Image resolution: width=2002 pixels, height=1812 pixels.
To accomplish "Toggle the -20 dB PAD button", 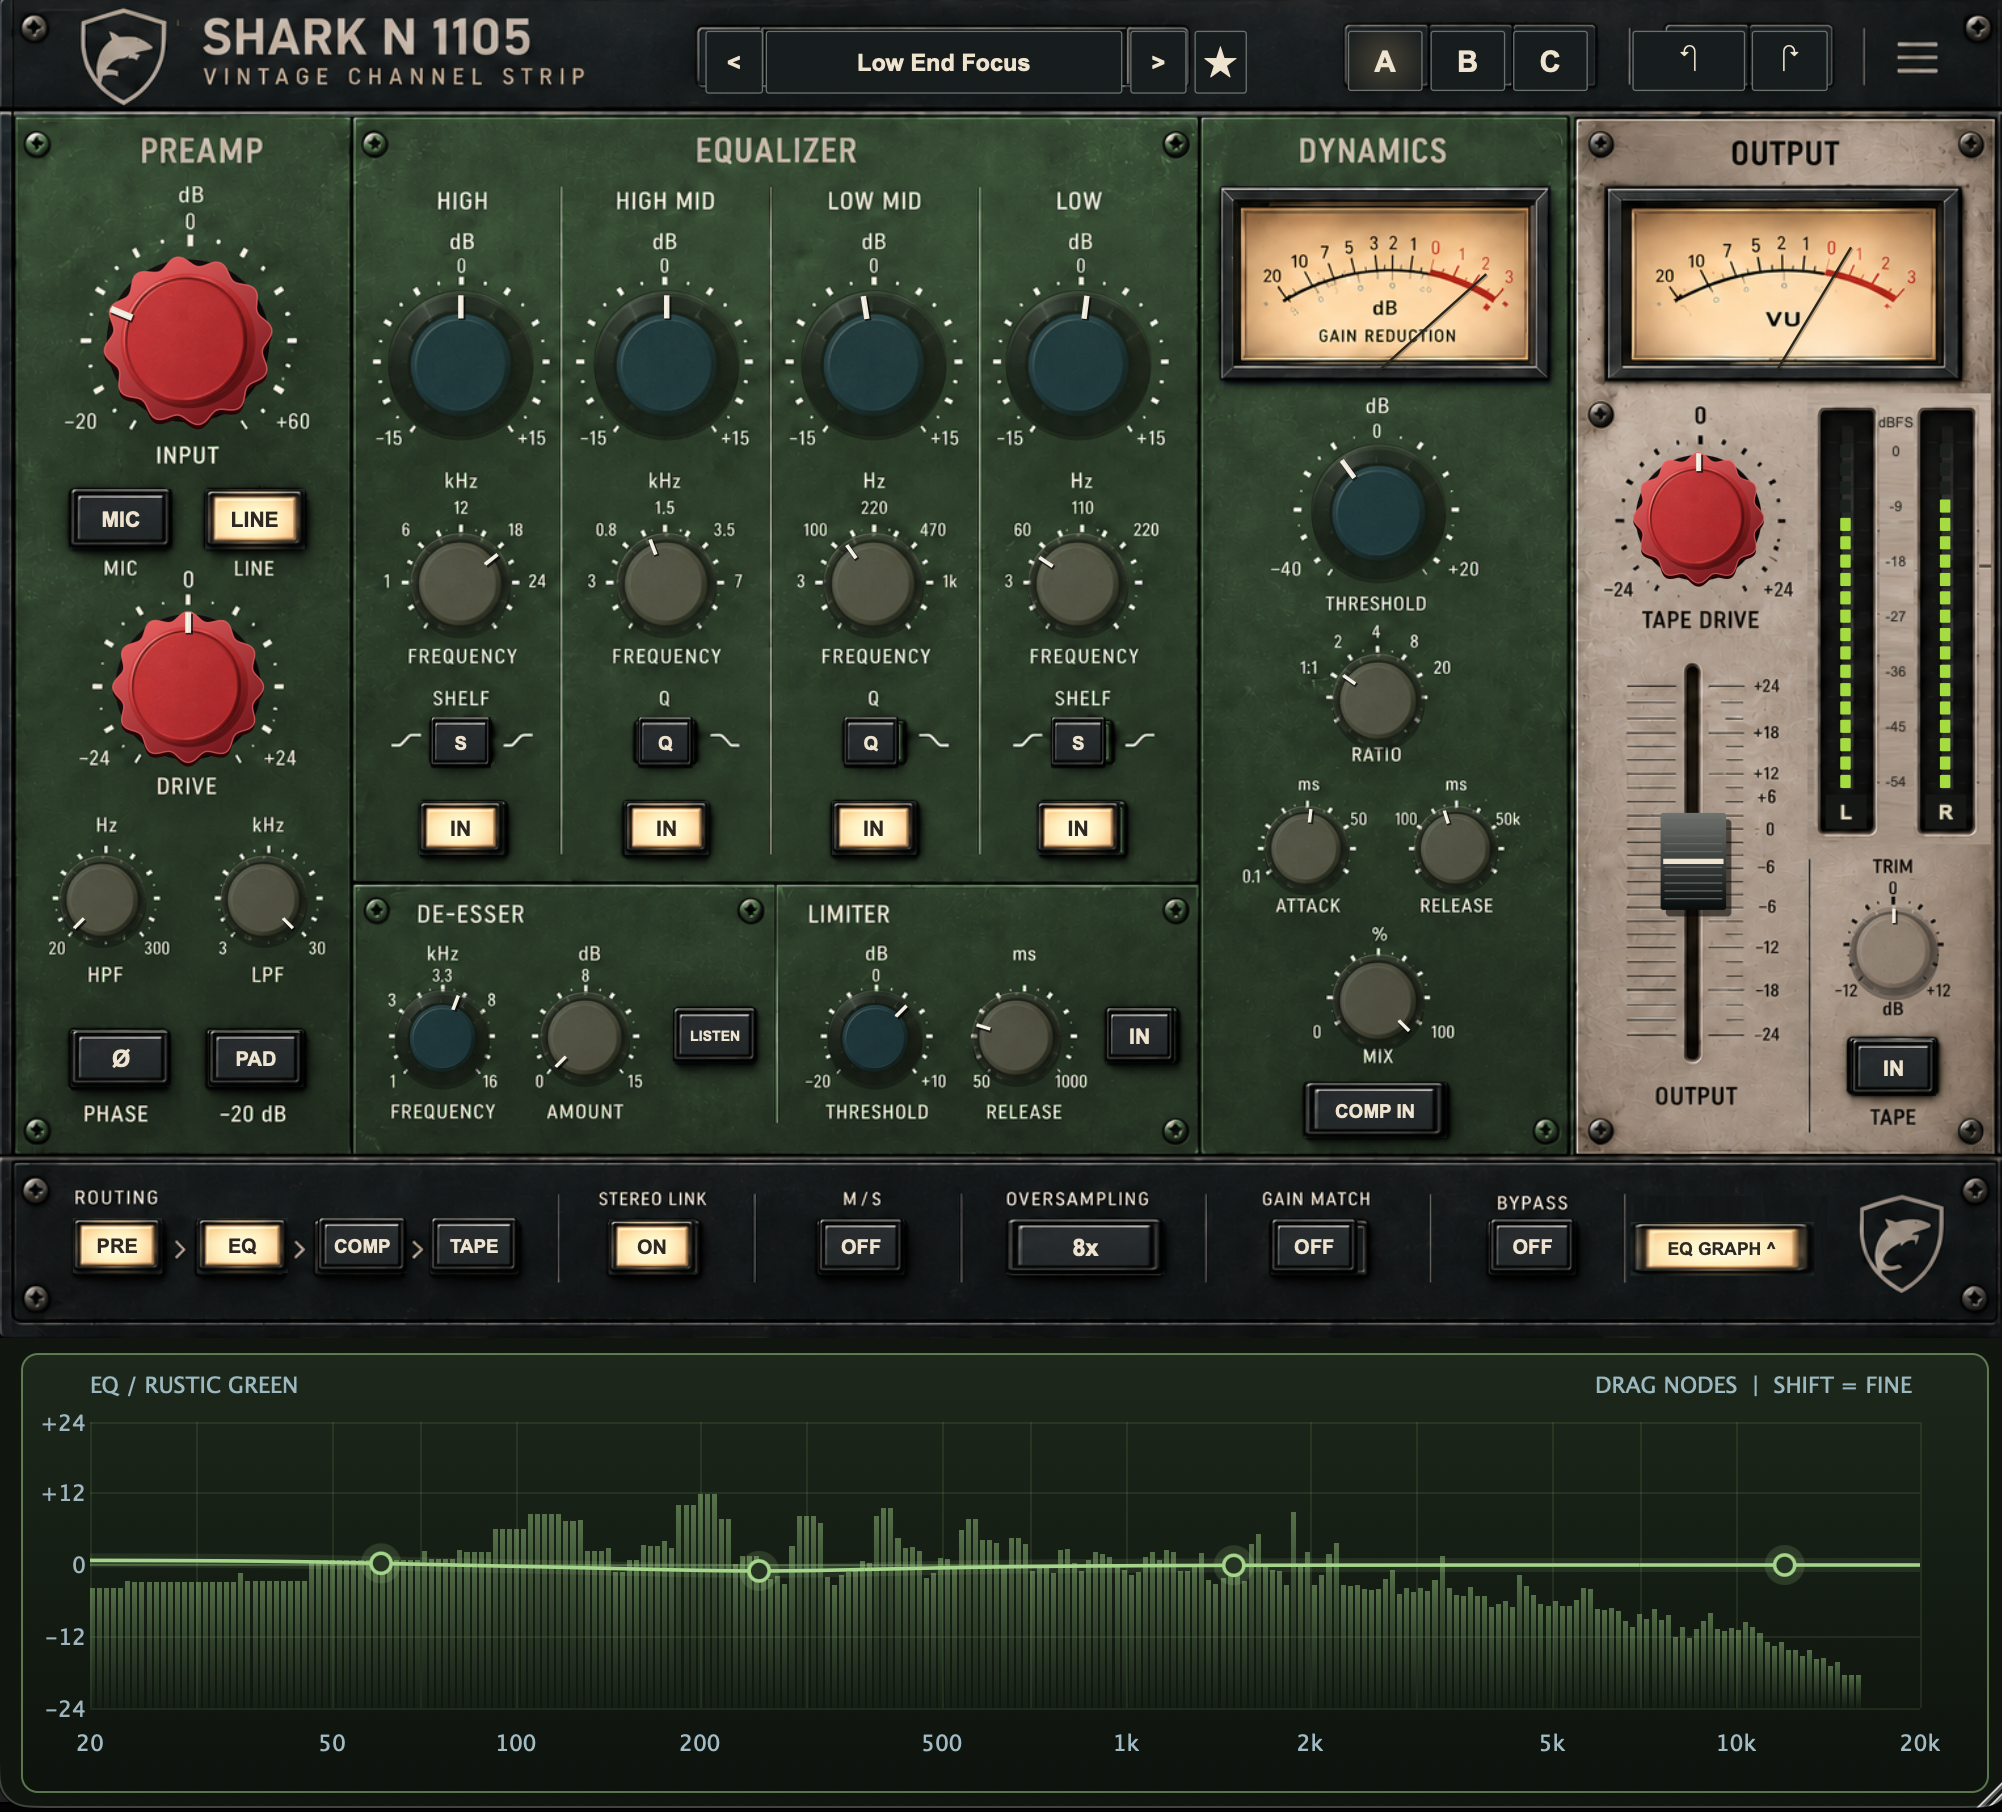I will (x=255, y=1058).
